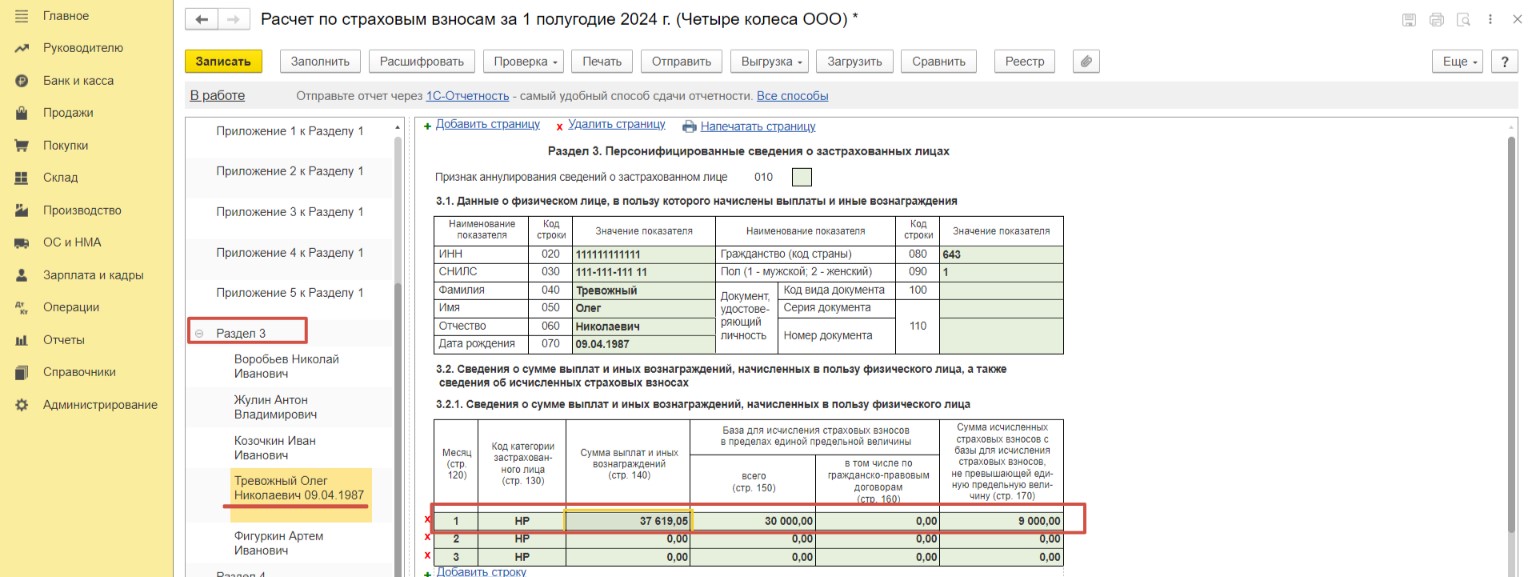Click the Загрузить button
Viewport: 1536px width, 577px height.
855,61
